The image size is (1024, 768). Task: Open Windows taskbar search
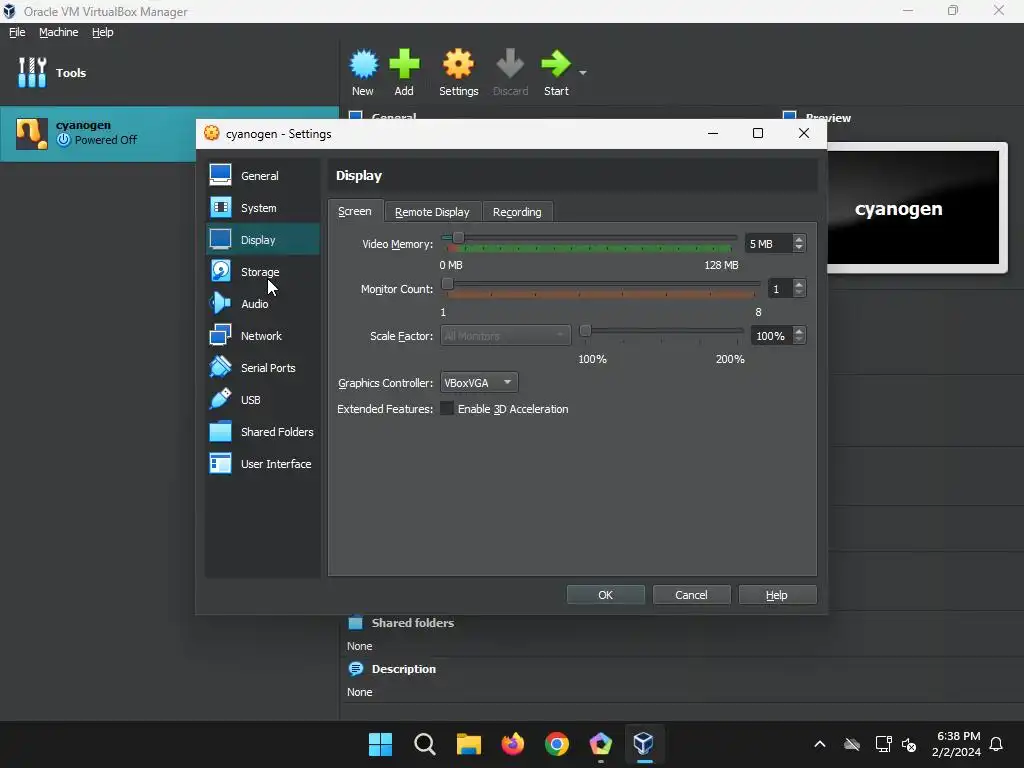coord(424,744)
